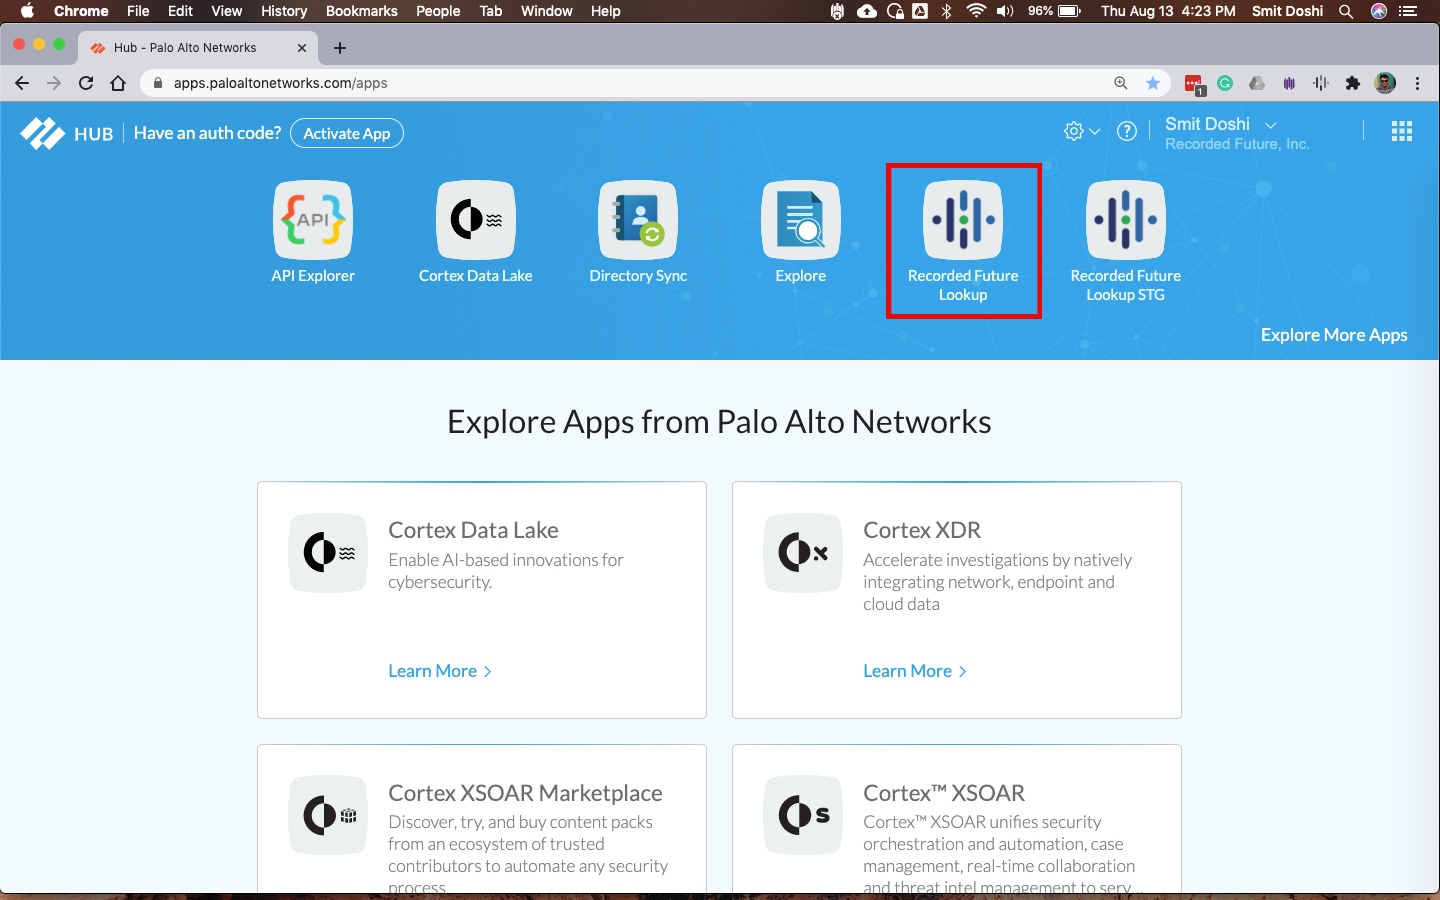Click the Activate App button
Screen dimensions: 1440x900
coord(346,134)
